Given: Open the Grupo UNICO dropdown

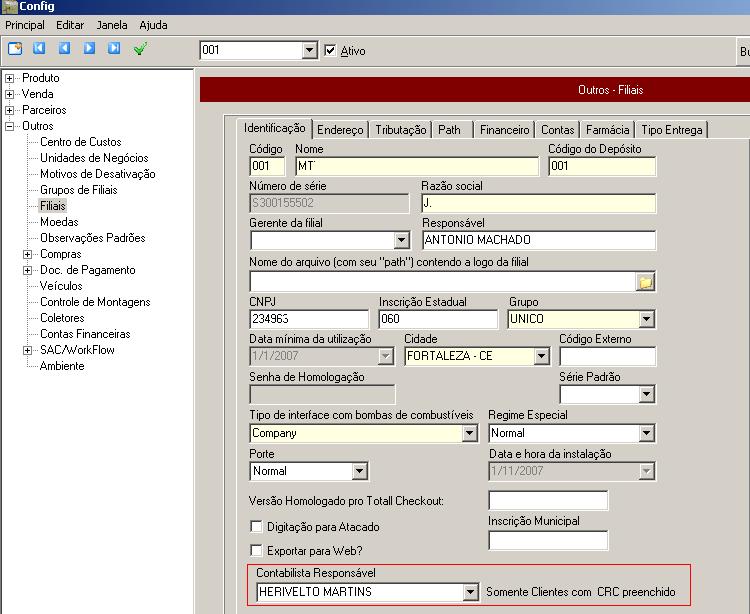Looking at the screenshot, I should 646,319.
